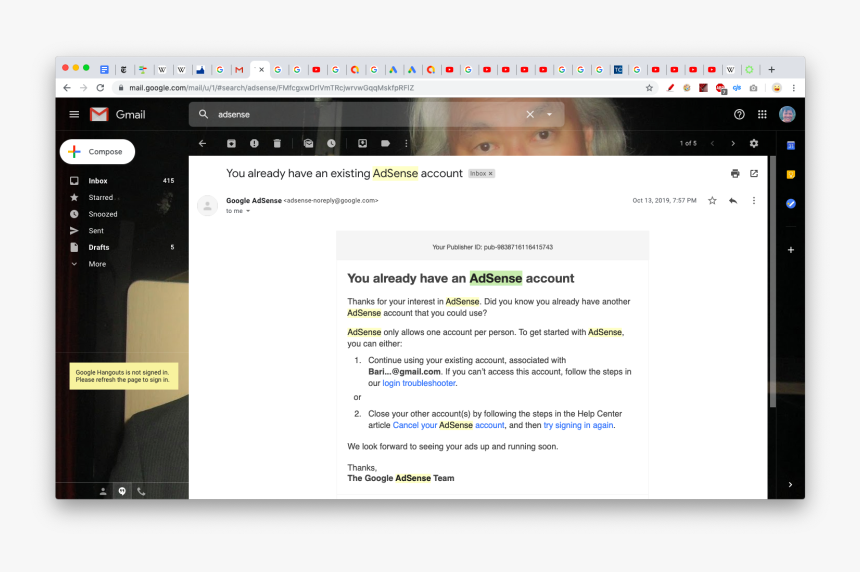Open the Google account avatar menu
860x572 pixels.
point(787,114)
